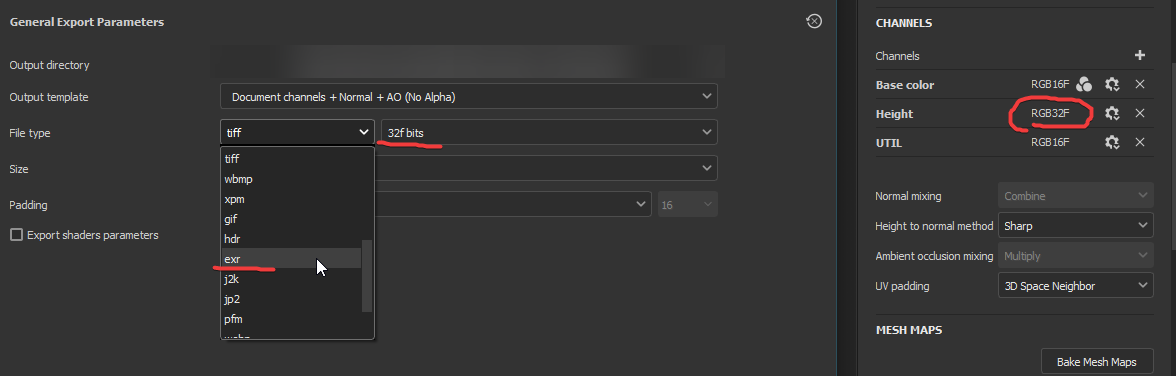This screenshot has height=376, width=1176.
Task: Remove the Base color channel
Action: (x=1140, y=85)
